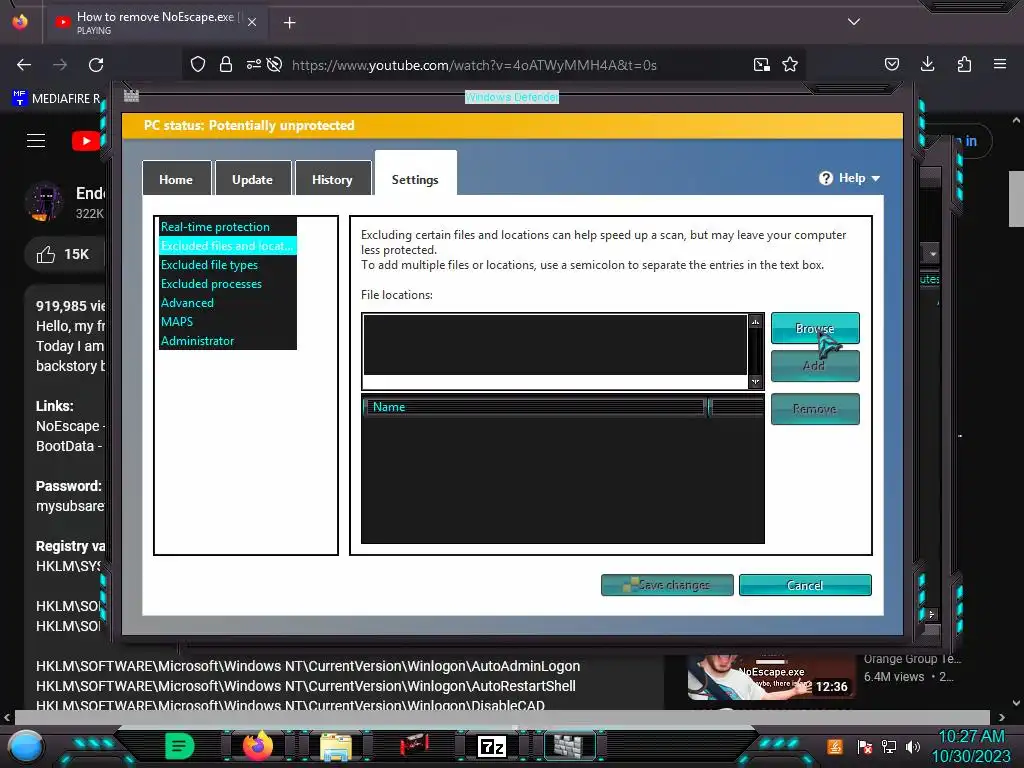Click the Name column header
The height and width of the screenshot is (768, 1024).
point(535,407)
